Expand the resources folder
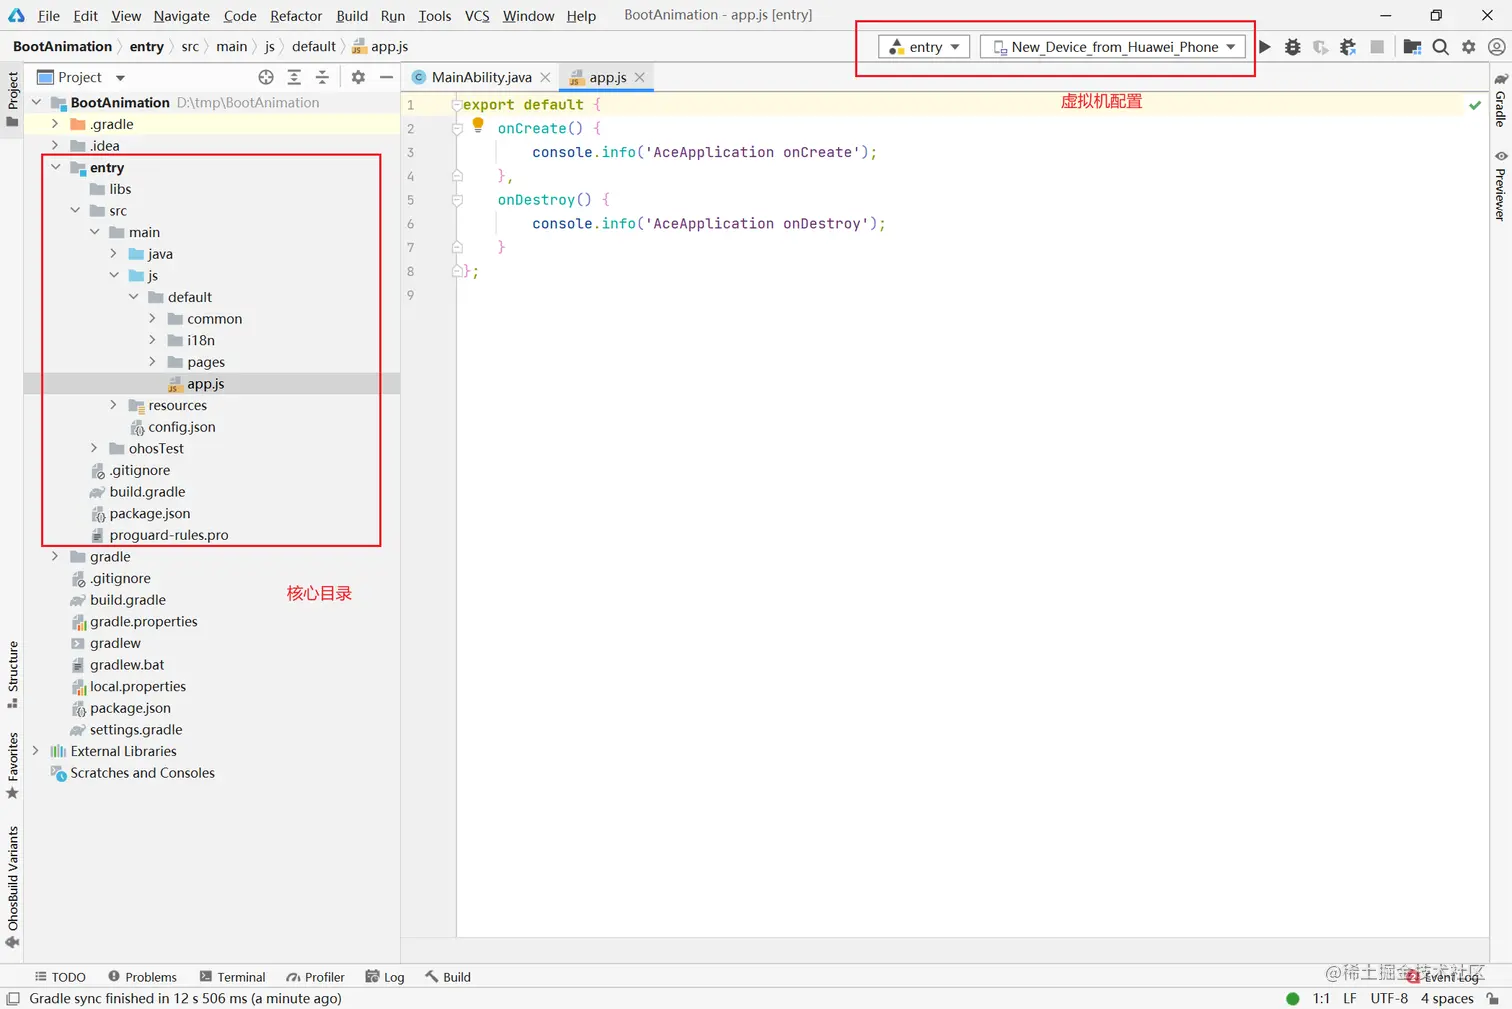 pyautogui.click(x=114, y=404)
